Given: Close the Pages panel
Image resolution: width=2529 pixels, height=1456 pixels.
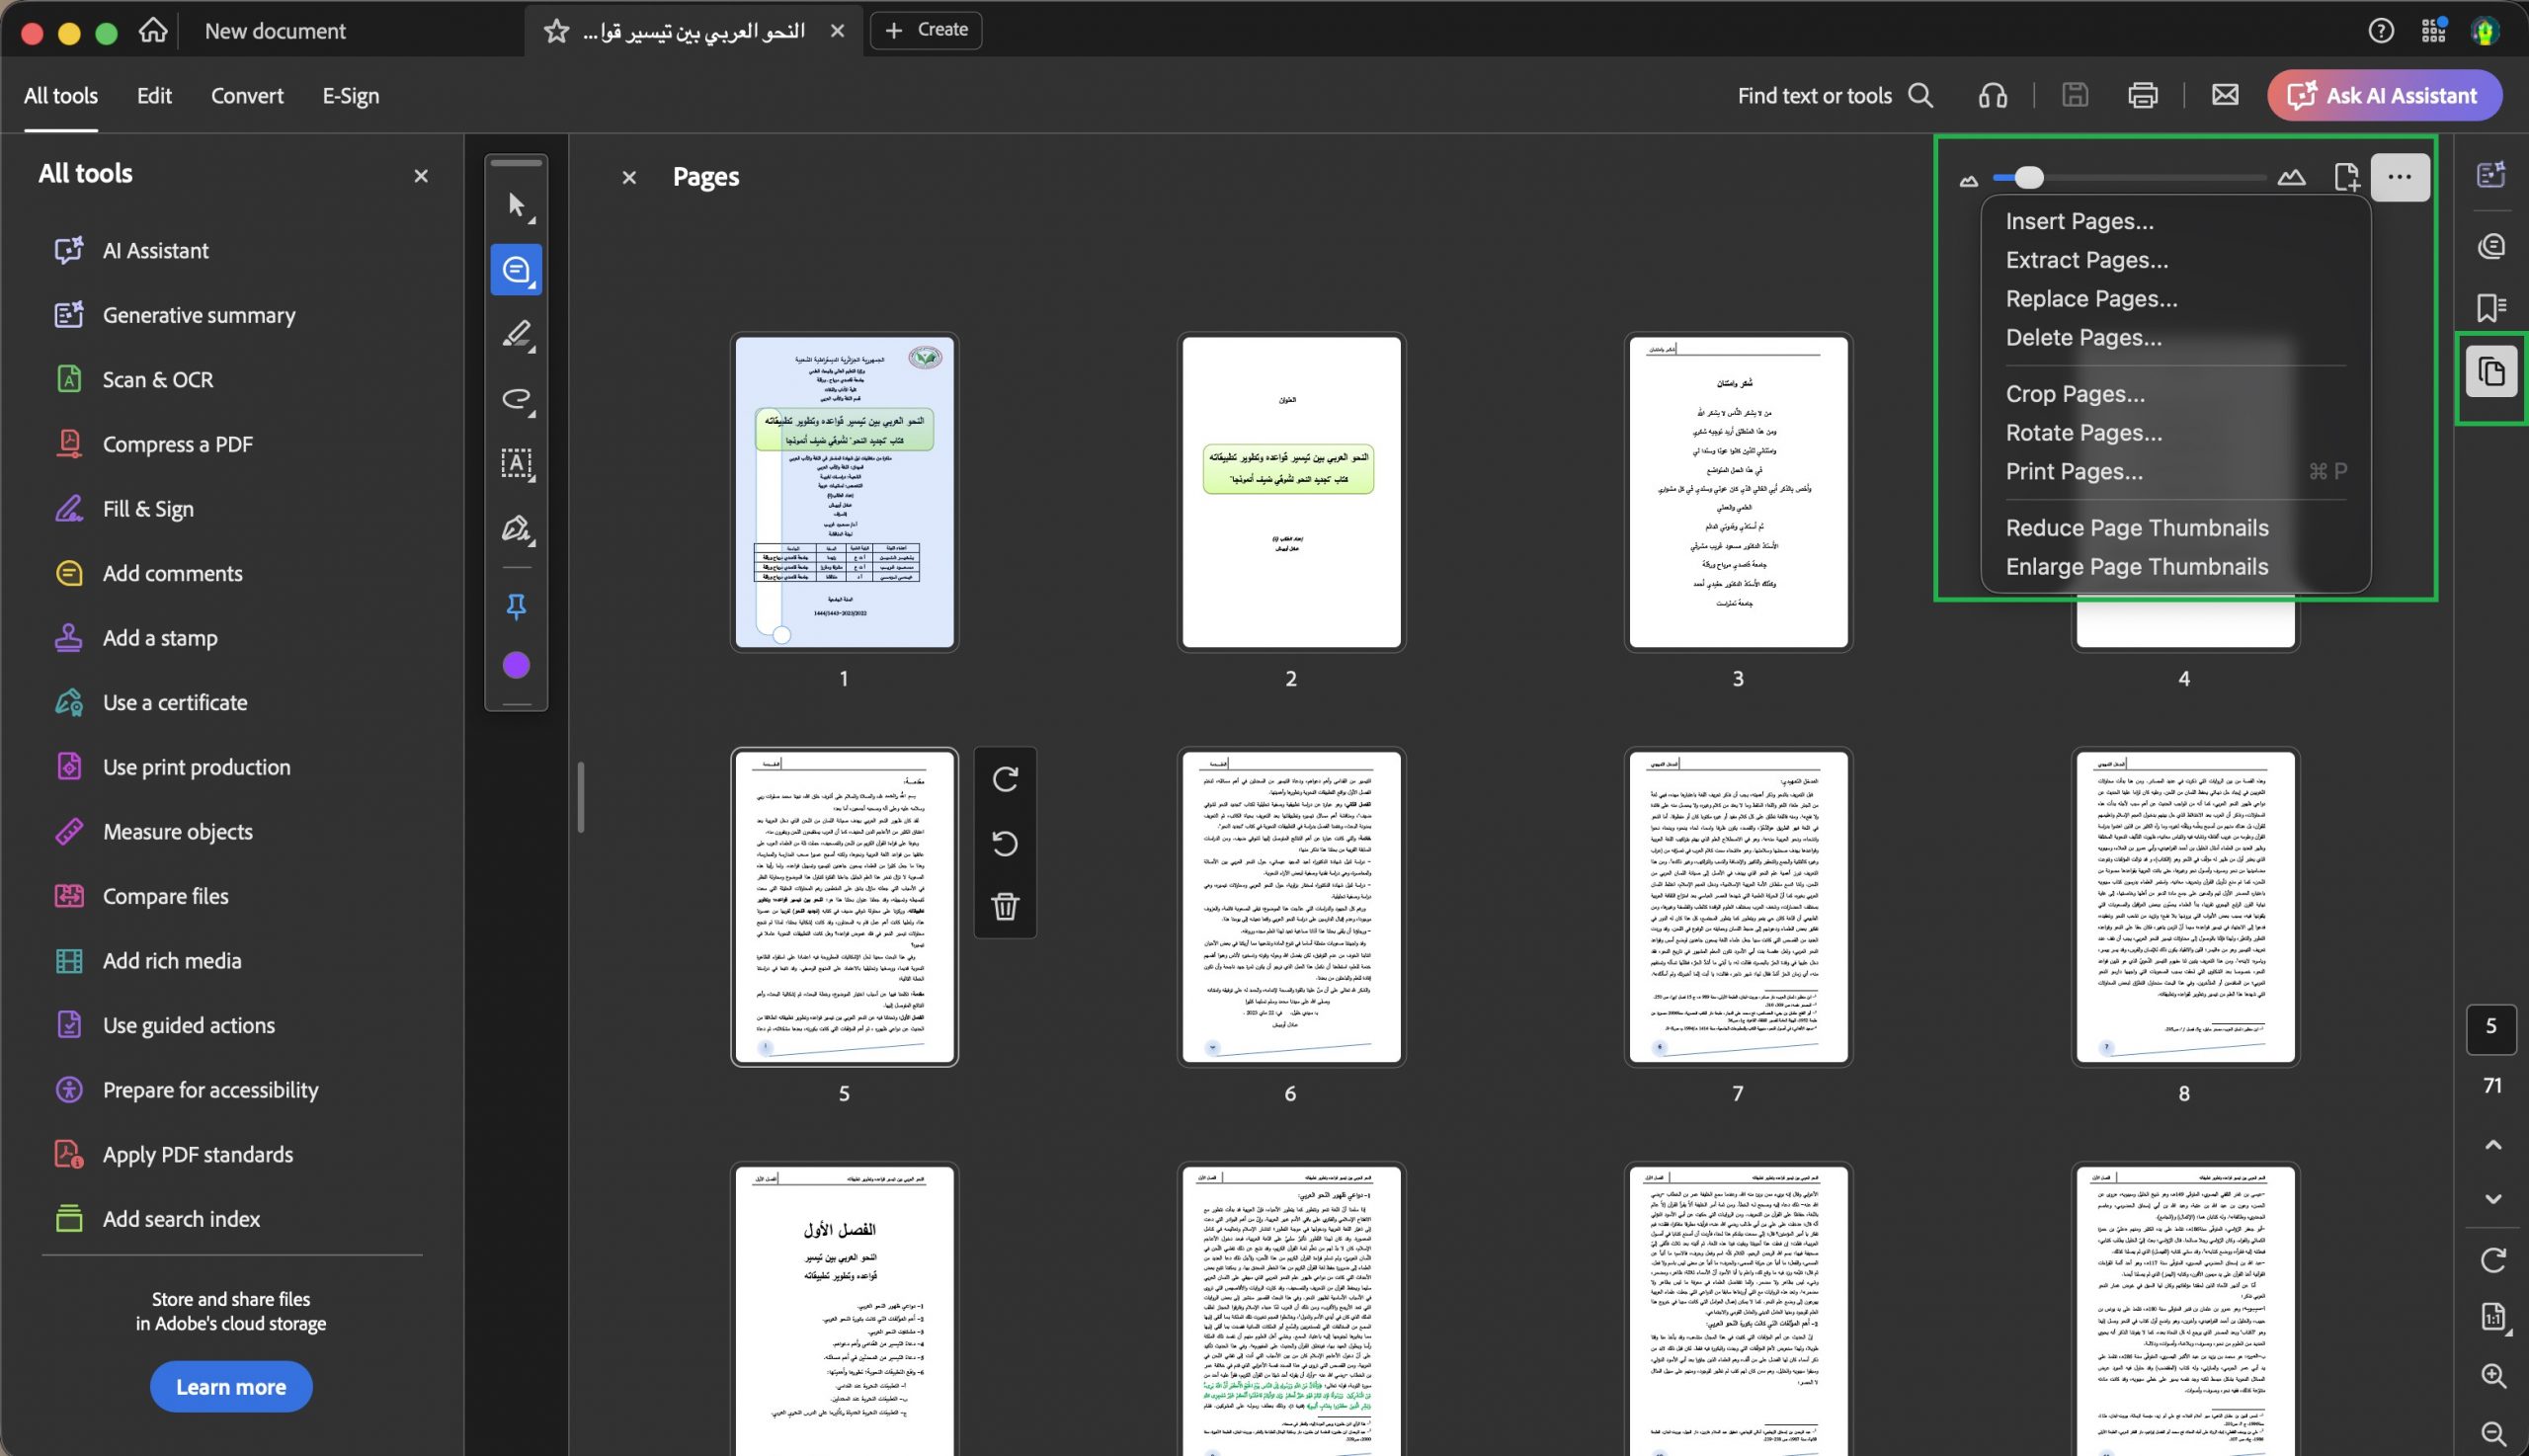Looking at the screenshot, I should [629, 178].
